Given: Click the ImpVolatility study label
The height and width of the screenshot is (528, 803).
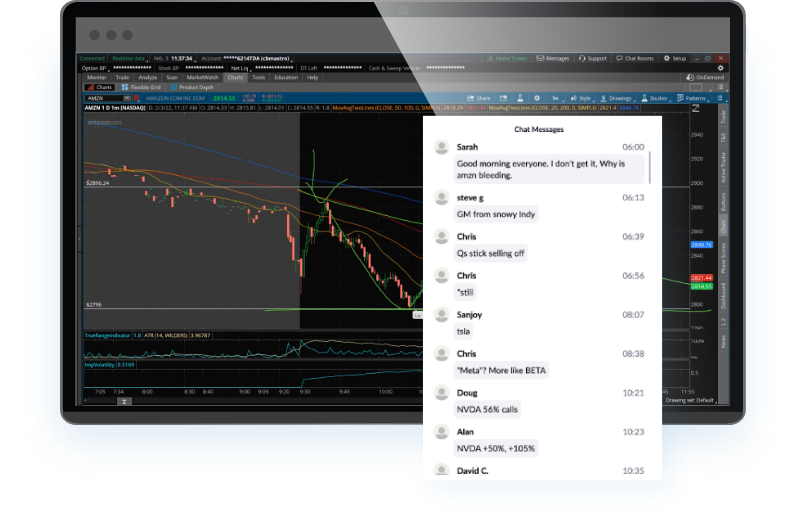Looking at the screenshot, I should point(99,365).
